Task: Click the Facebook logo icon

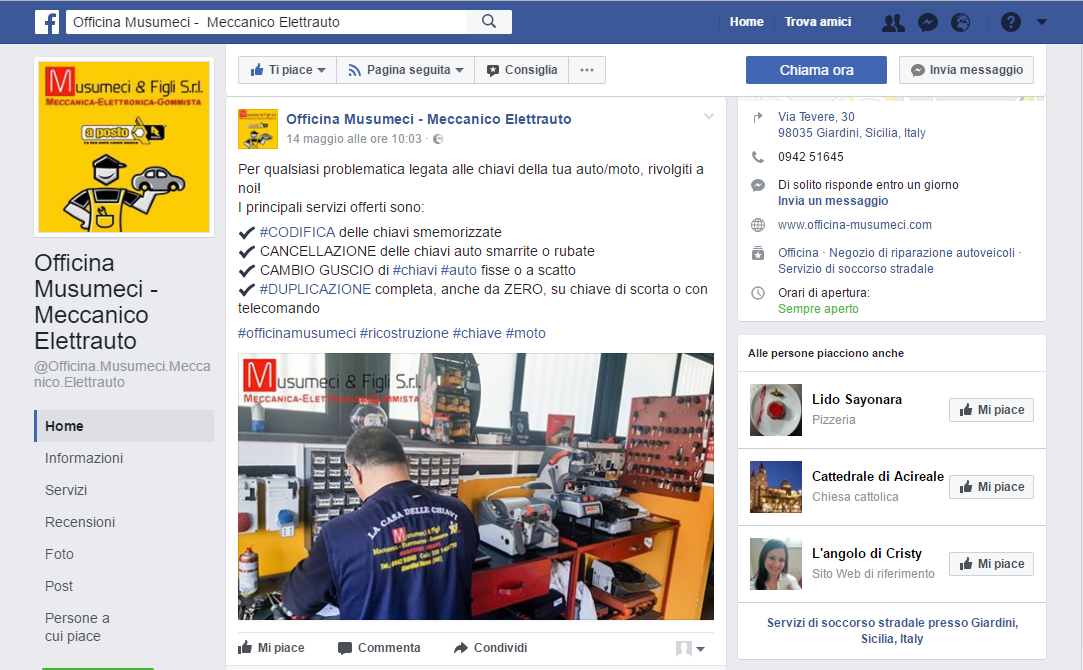Action: coord(47,22)
